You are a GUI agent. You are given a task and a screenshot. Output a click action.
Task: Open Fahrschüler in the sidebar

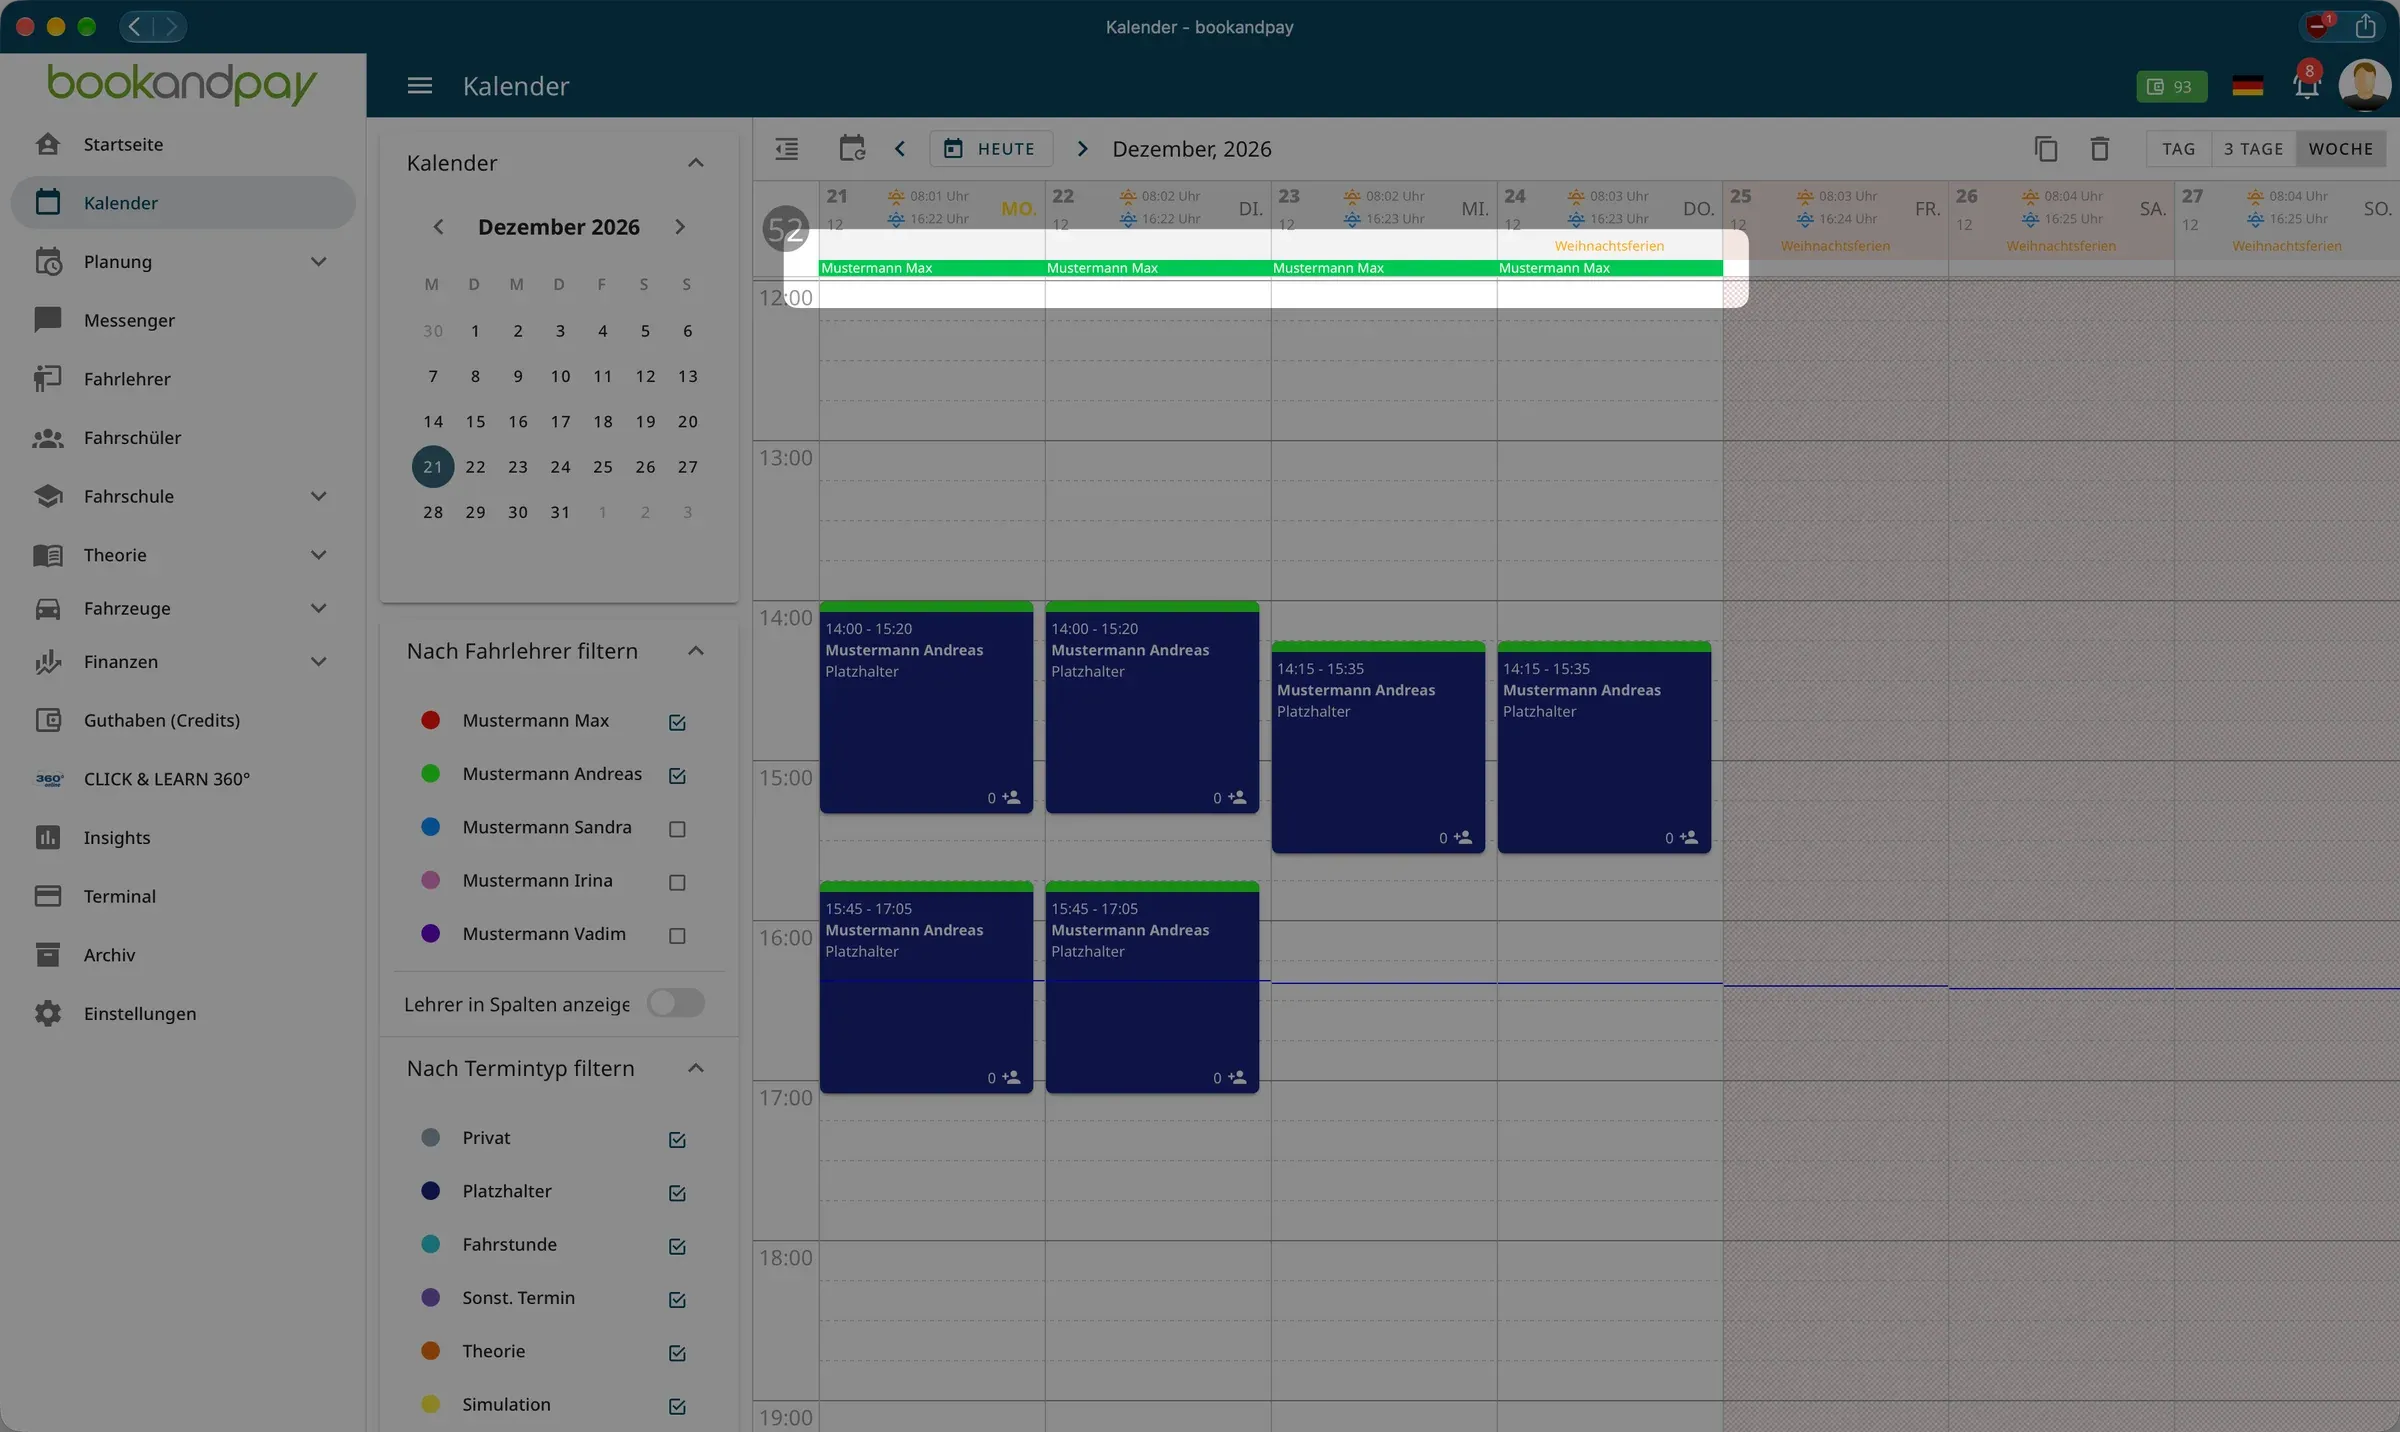(x=183, y=437)
